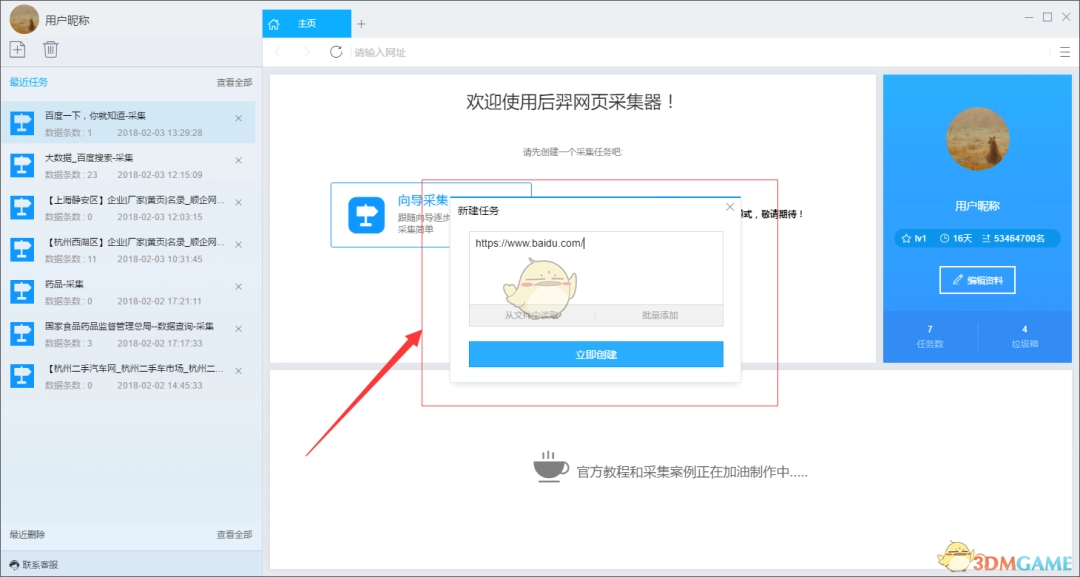Click the 编辑资料 edit profile button

point(977,280)
